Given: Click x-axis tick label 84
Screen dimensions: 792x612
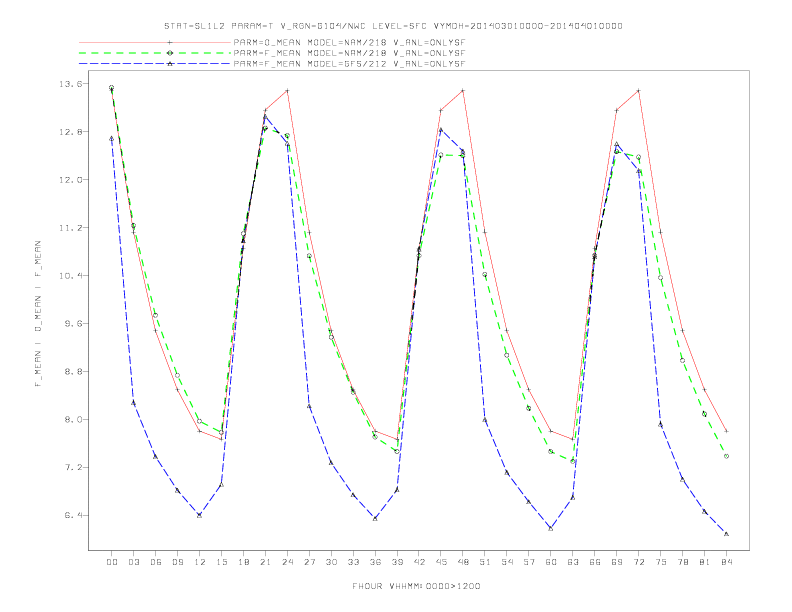Looking at the screenshot, I should coord(727,562).
